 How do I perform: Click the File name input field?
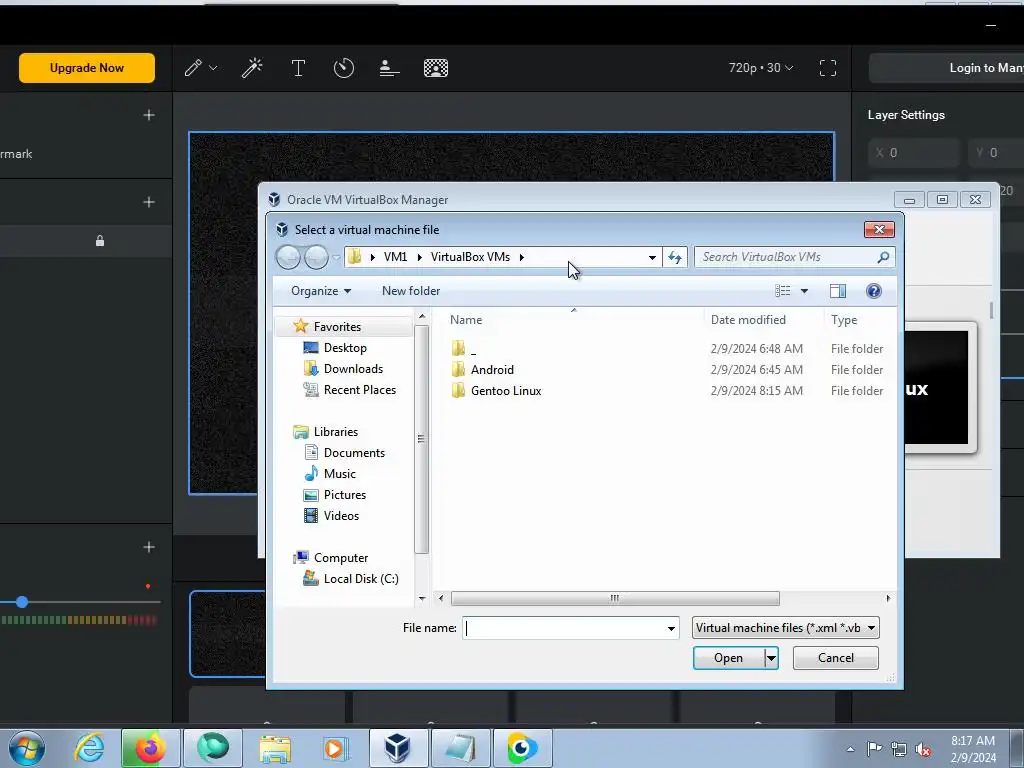(x=564, y=628)
